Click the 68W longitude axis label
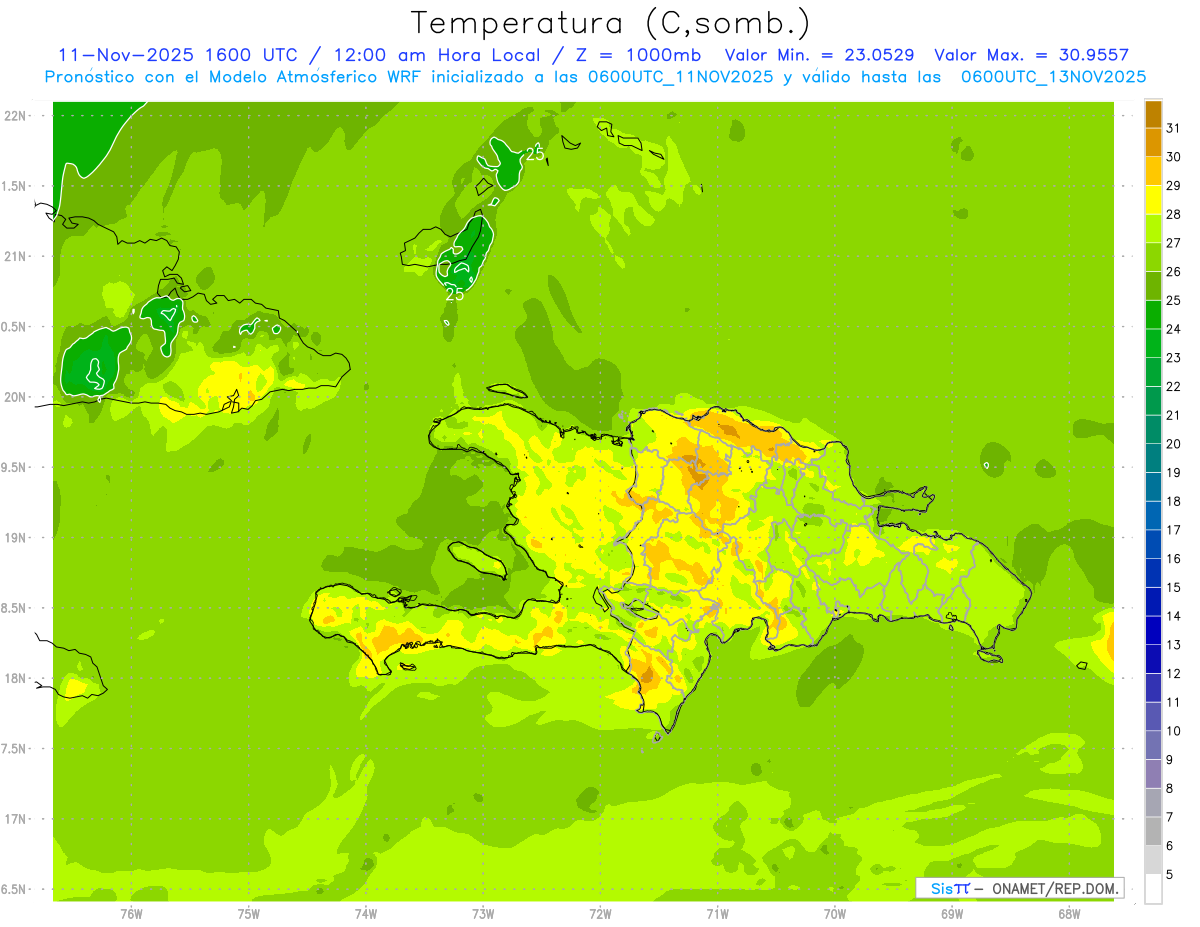The height and width of the screenshot is (927, 1200). click(x=1069, y=913)
